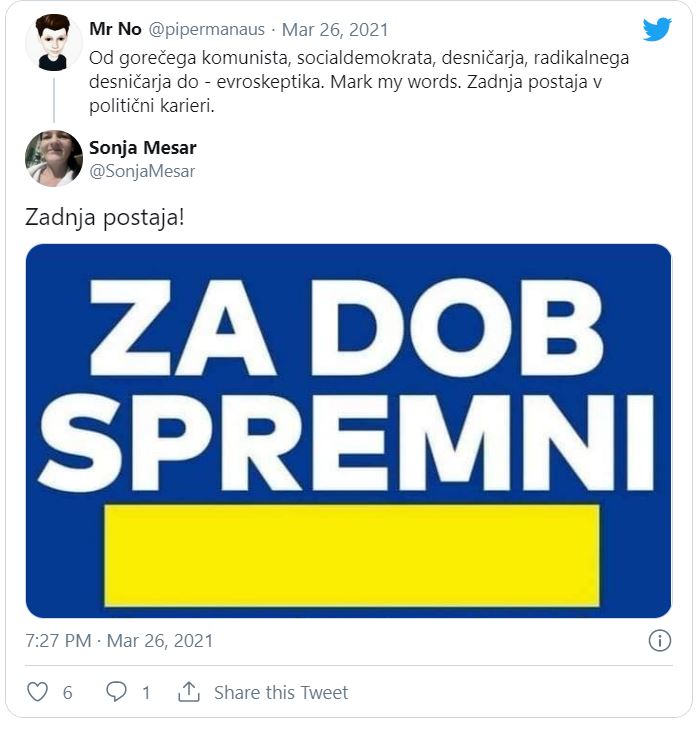Click the like count number 6
Screen dimensions: 699x734
tap(68, 692)
